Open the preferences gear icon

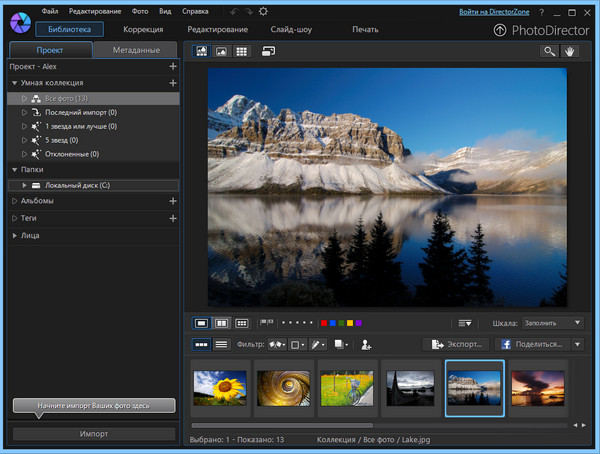pos(263,11)
